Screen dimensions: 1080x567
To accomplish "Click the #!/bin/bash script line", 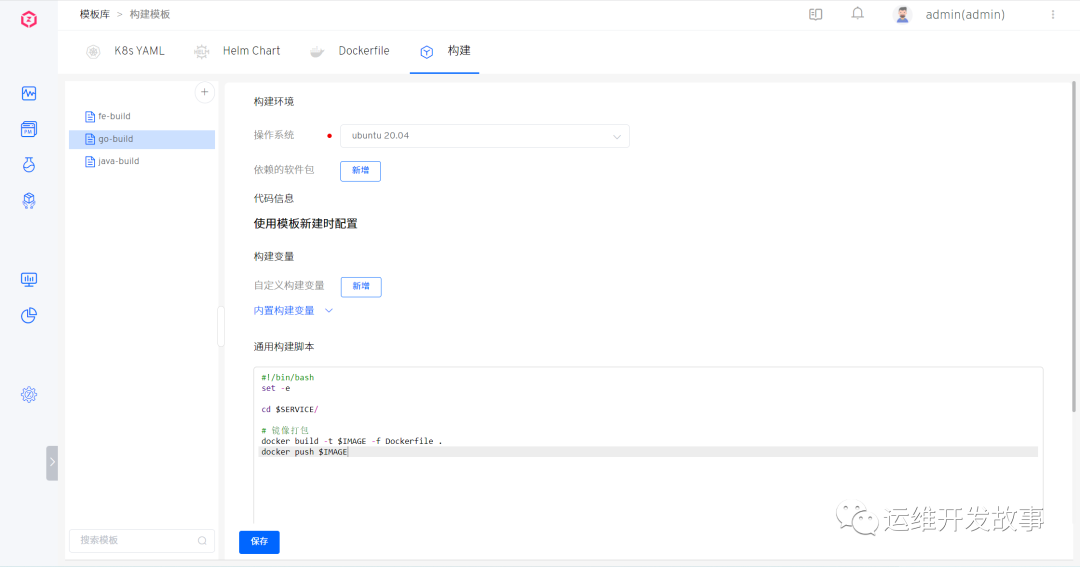I will coord(287,378).
